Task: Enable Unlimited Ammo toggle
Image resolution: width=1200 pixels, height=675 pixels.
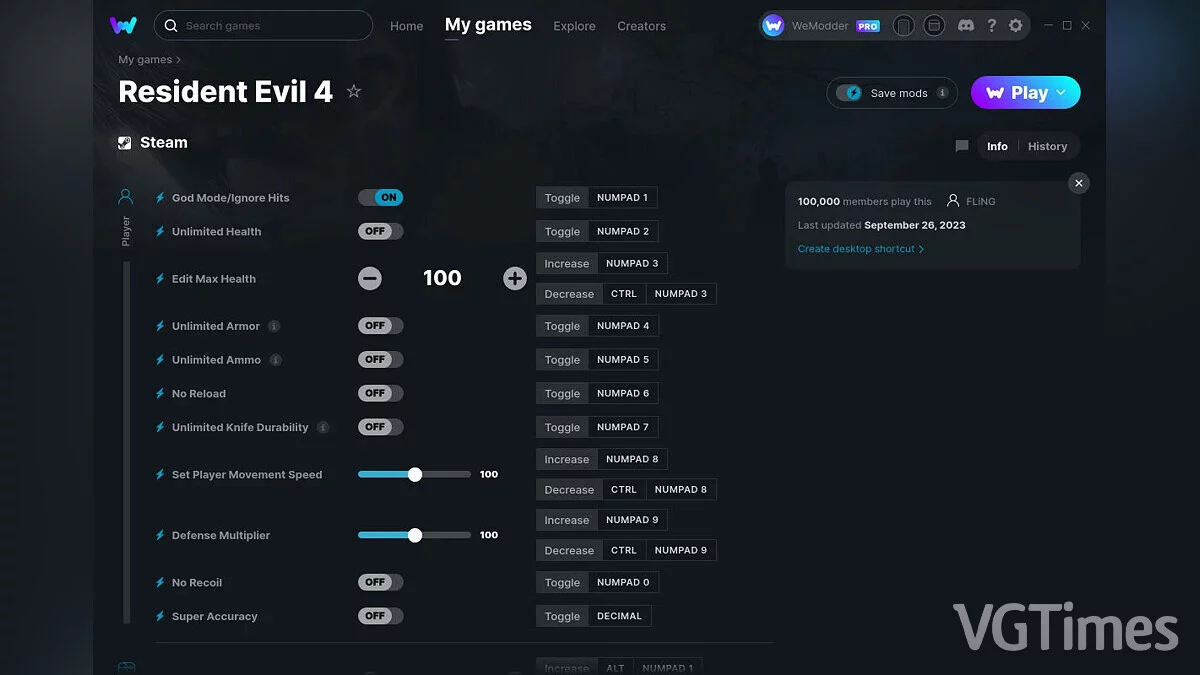Action: tap(381, 360)
